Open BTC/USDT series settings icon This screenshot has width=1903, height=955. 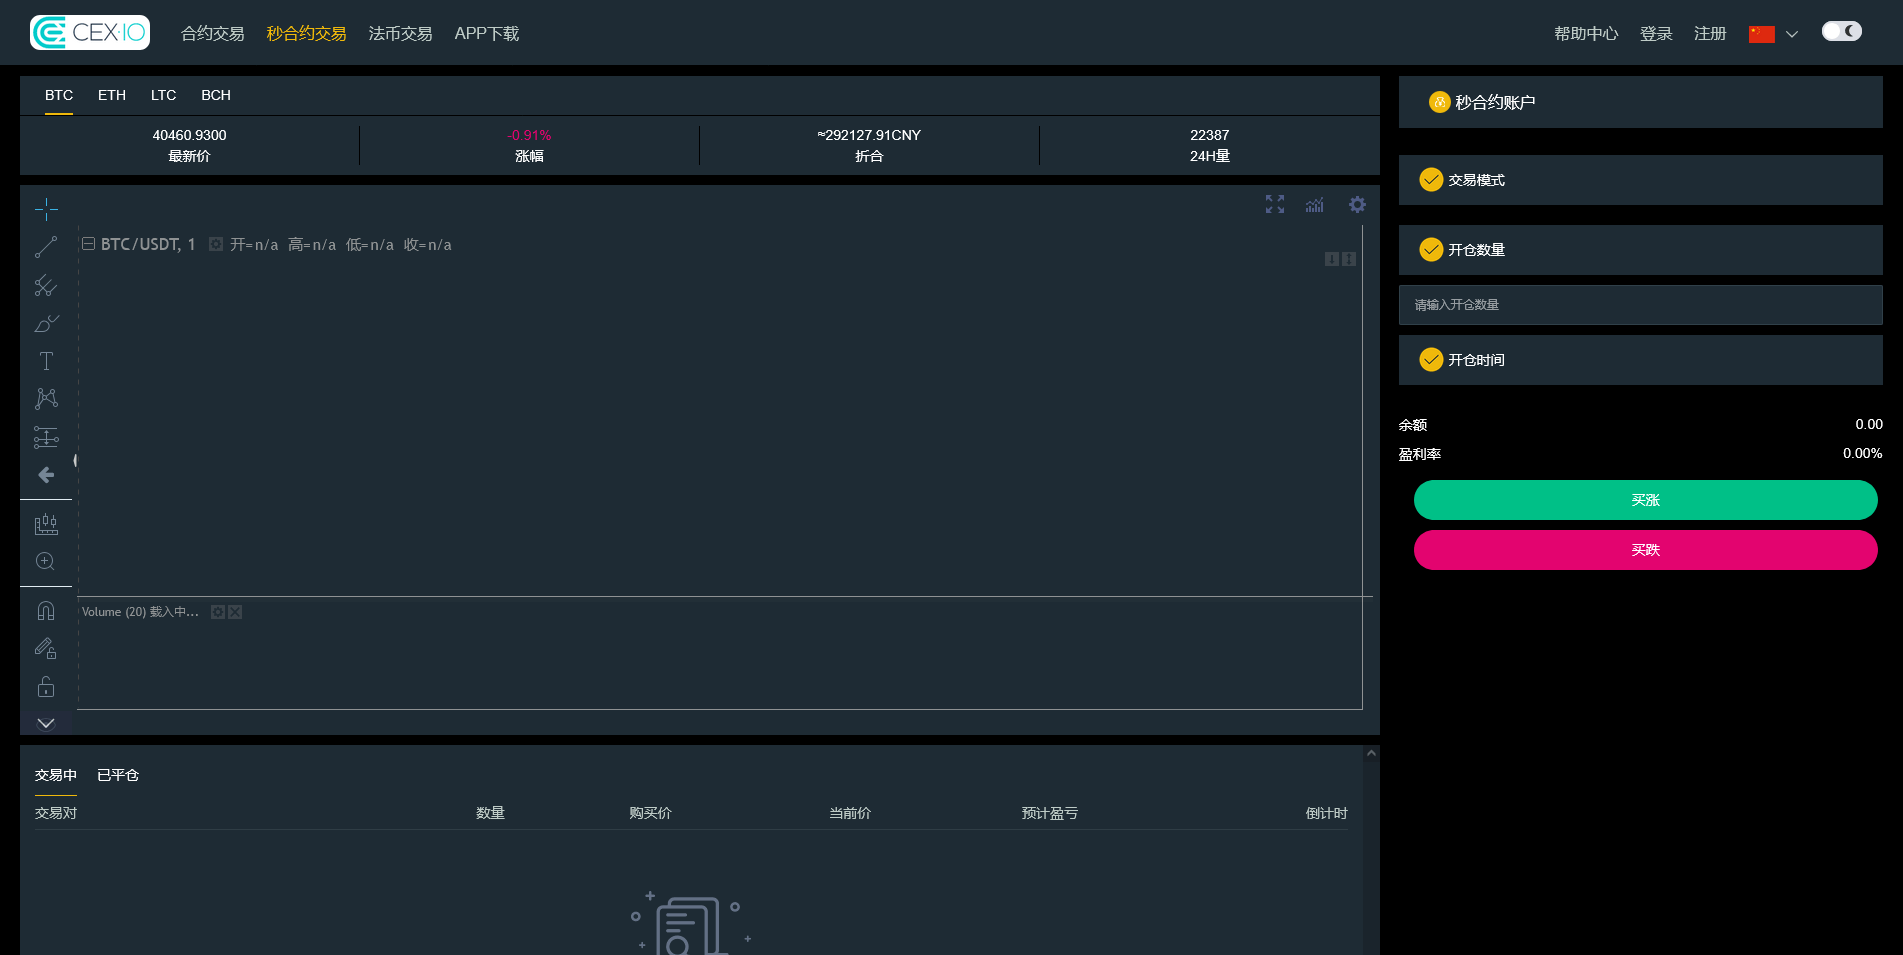pyautogui.click(x=216, y=244)
